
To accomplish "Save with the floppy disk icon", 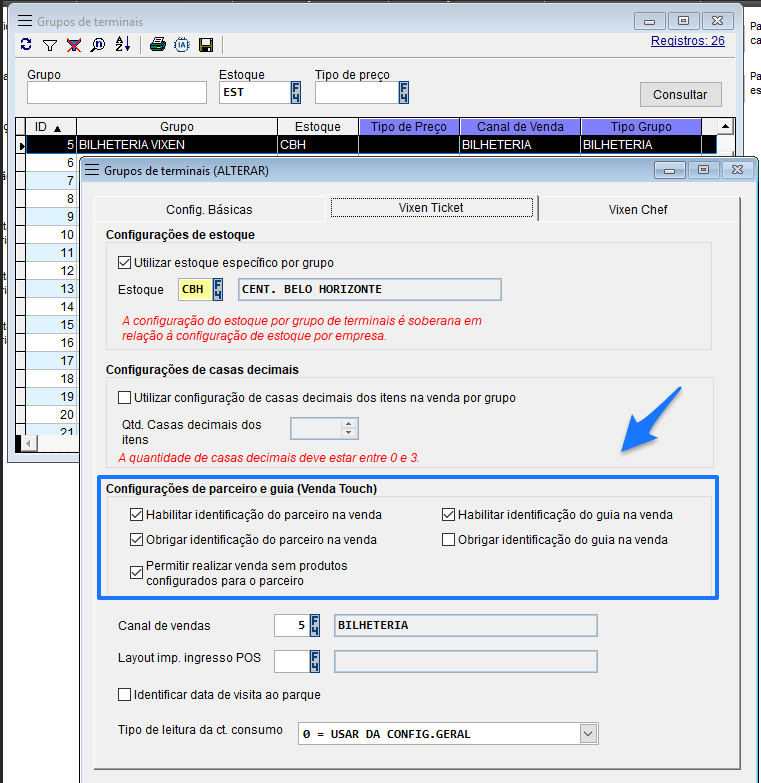I will (x=206, y=45).
